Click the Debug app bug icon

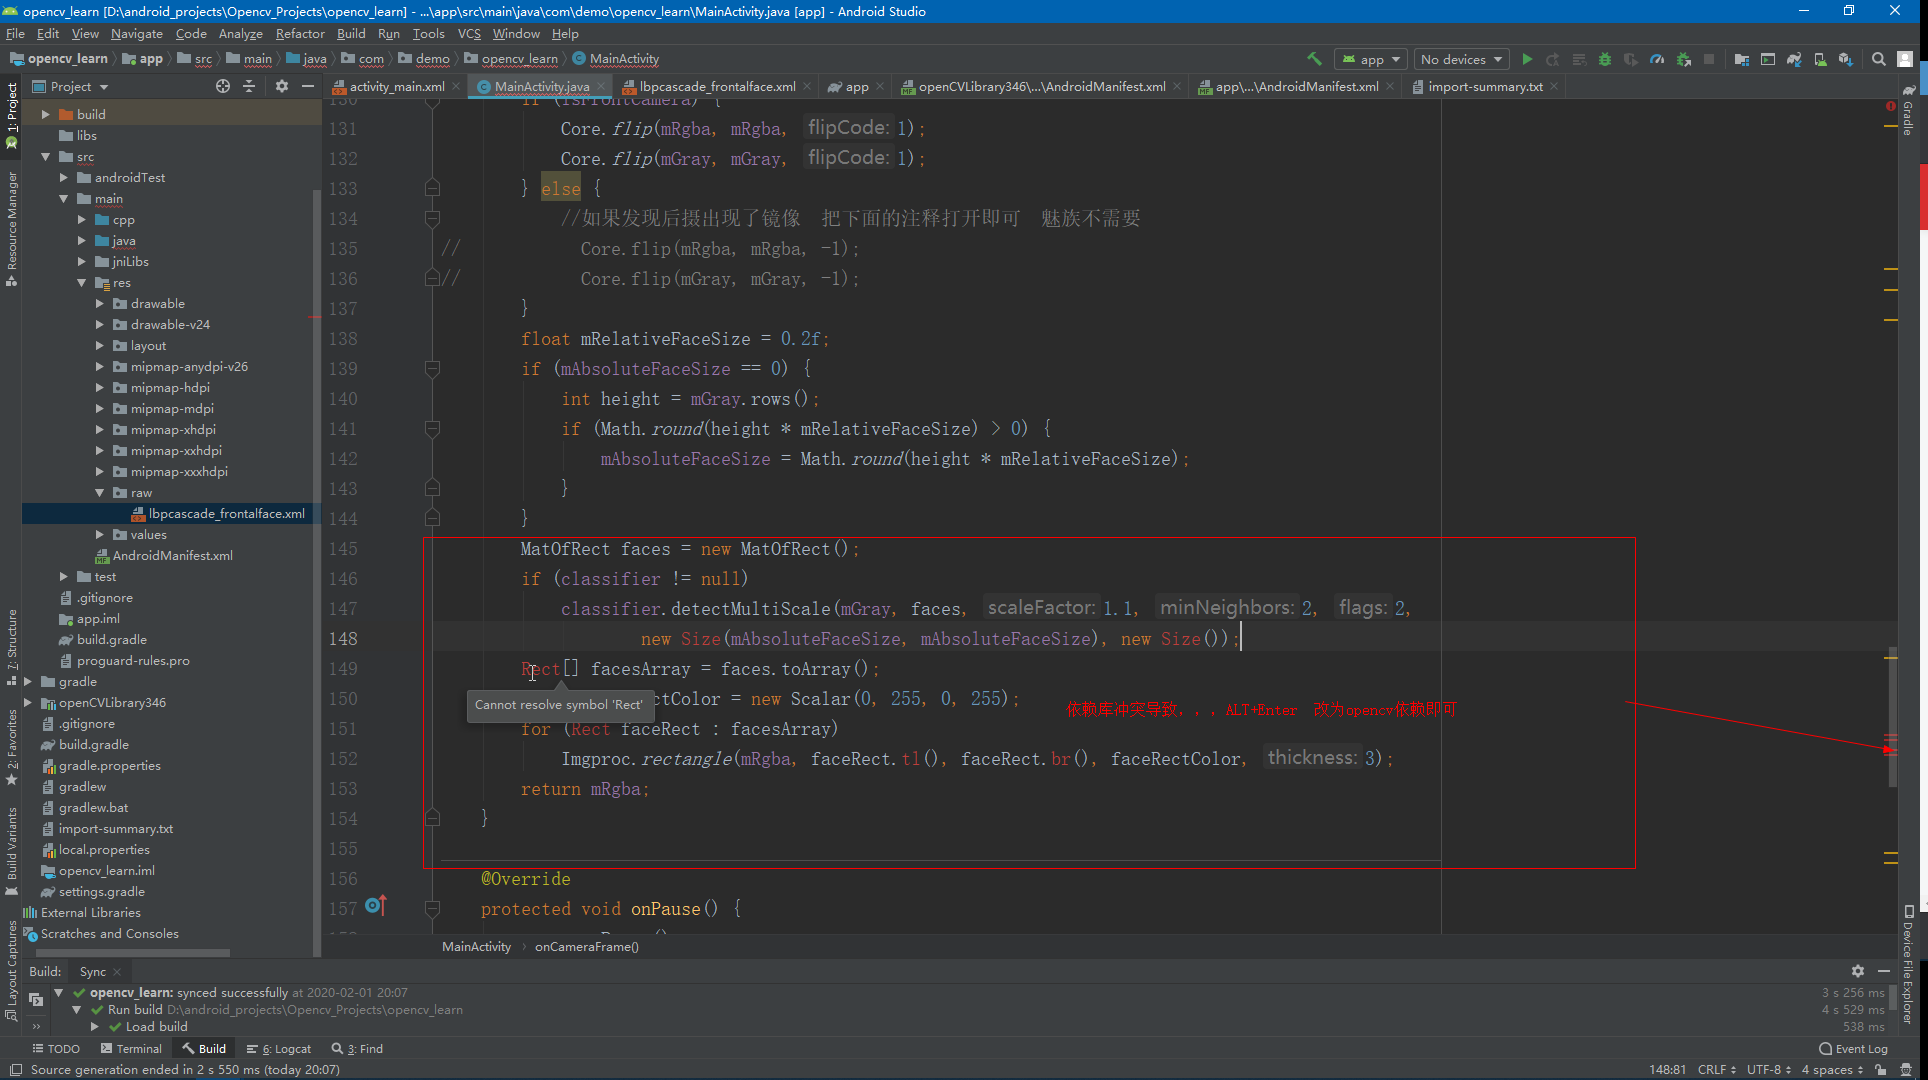pyautogui.click(x=1605, y=59)
